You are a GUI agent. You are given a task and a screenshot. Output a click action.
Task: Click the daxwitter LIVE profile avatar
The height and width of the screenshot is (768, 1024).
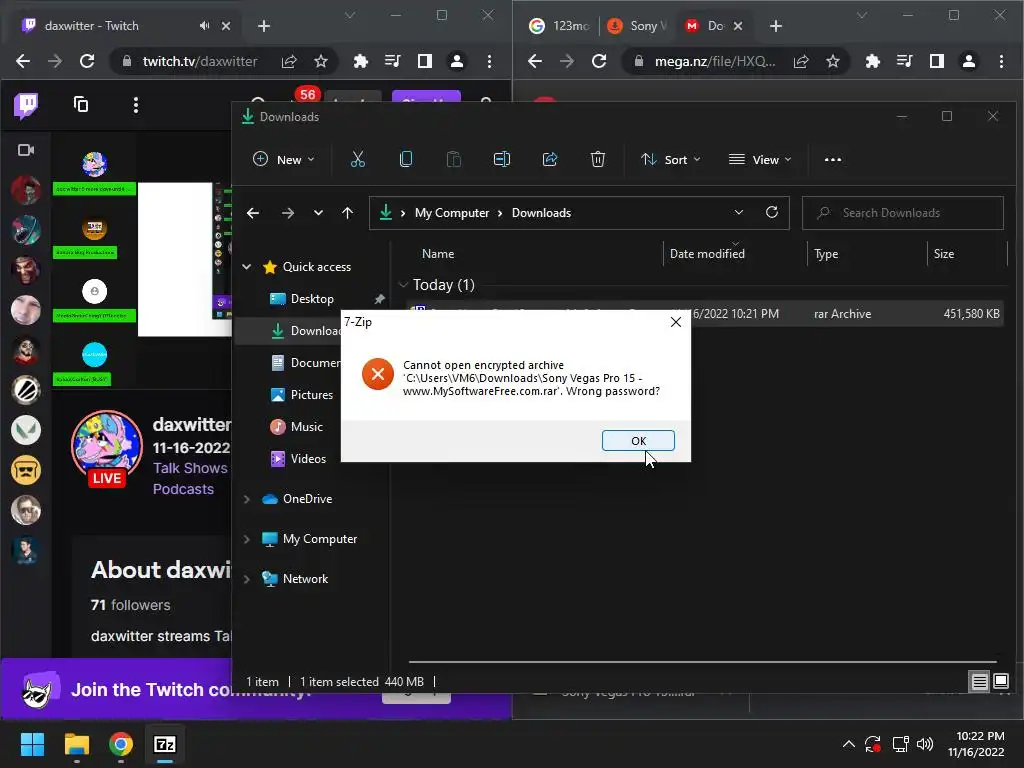coord(106,448)
